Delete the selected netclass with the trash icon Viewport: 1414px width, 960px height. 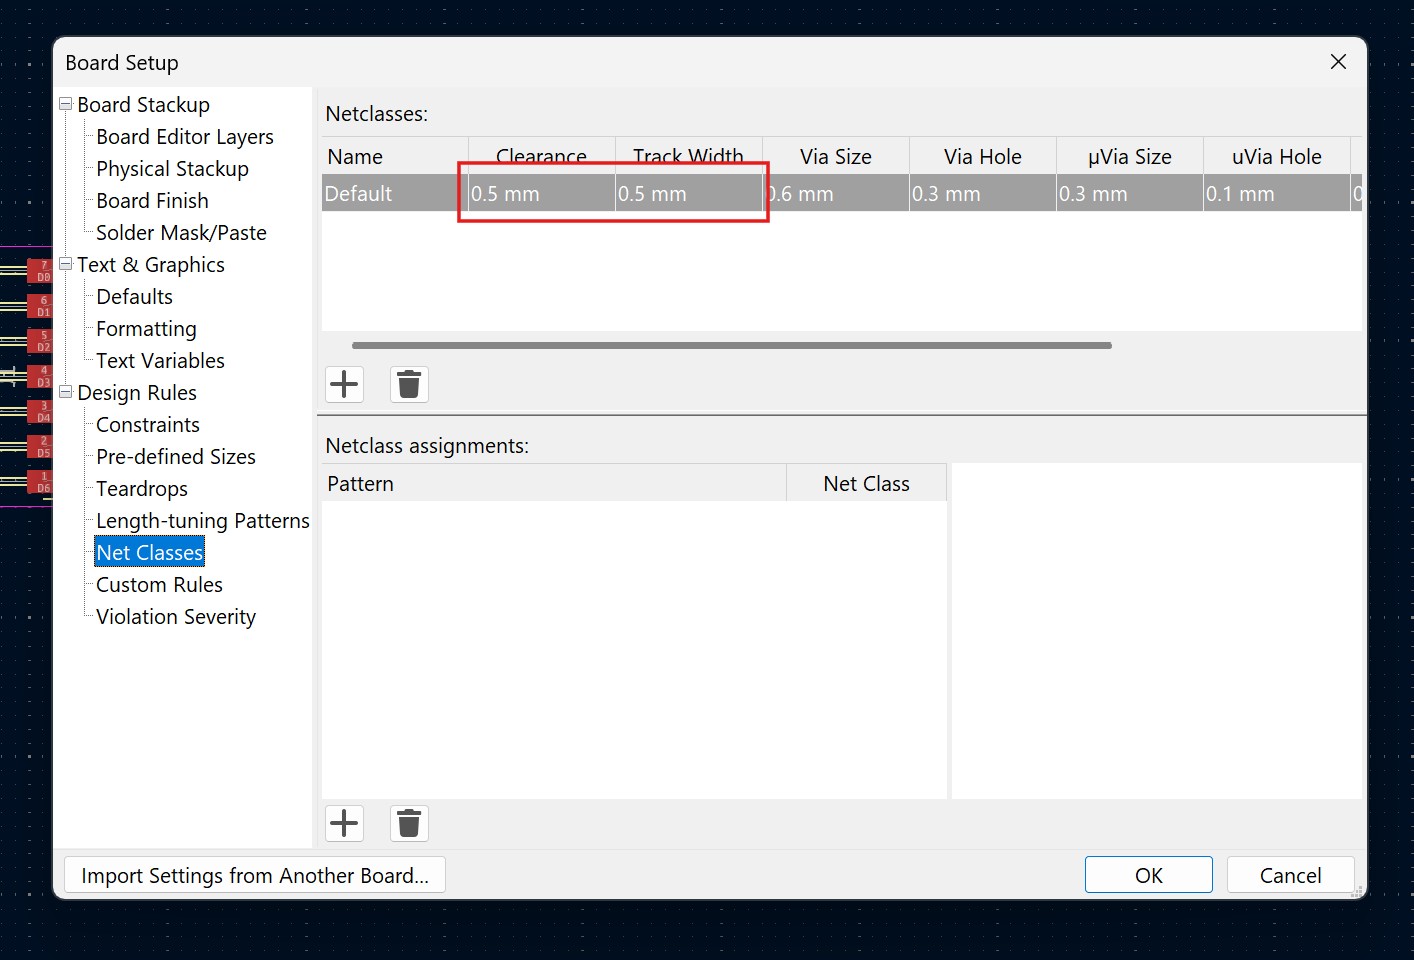tap(409, 384)
